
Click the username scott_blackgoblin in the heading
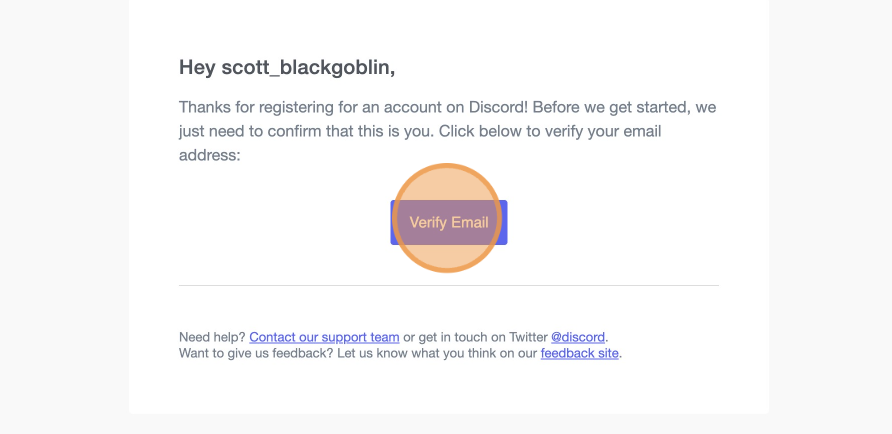[x=307, y=67]
